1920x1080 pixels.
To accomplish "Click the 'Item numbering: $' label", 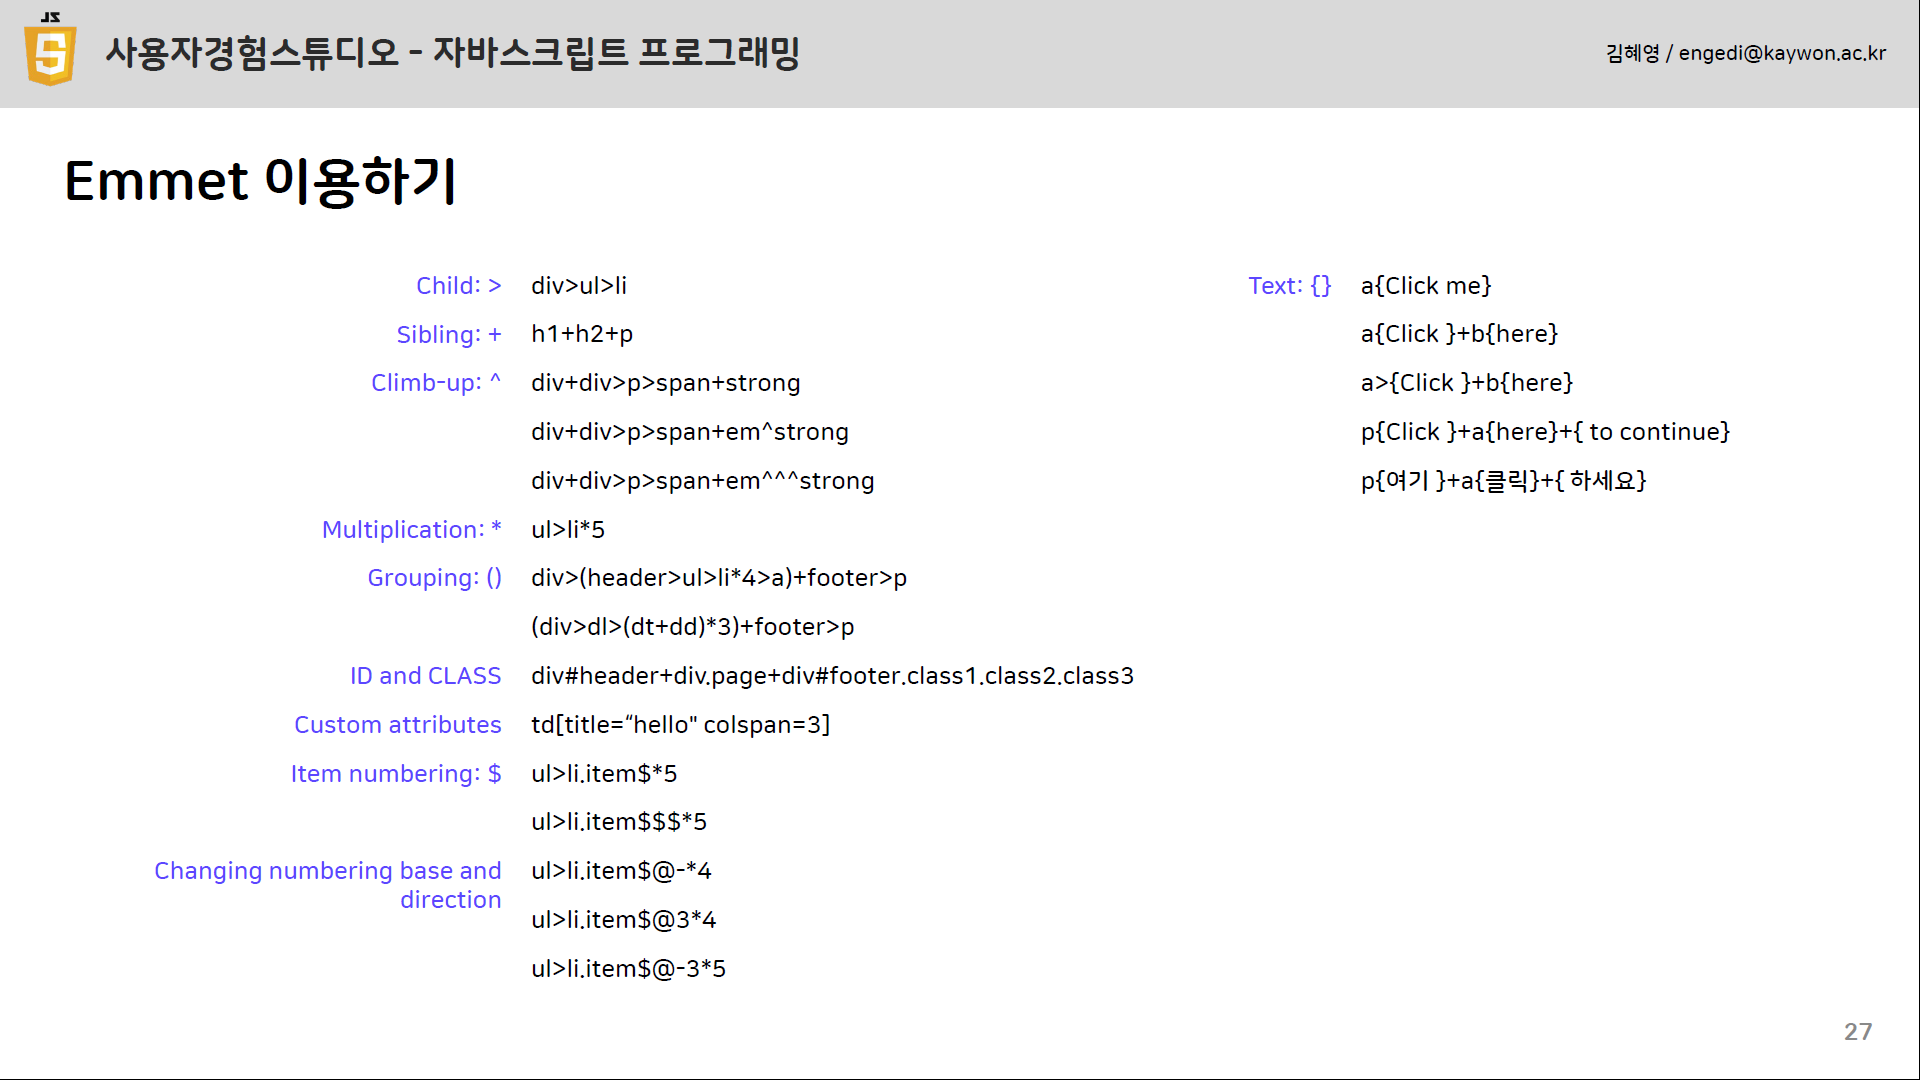I will point(395,774).
